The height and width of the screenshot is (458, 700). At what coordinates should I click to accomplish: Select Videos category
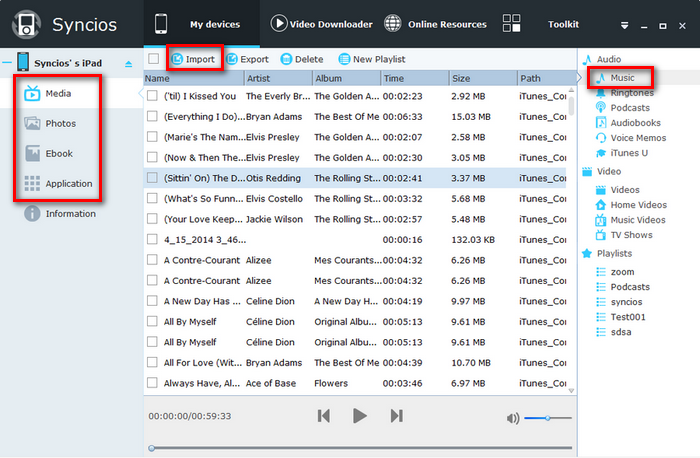pos(617,190)
